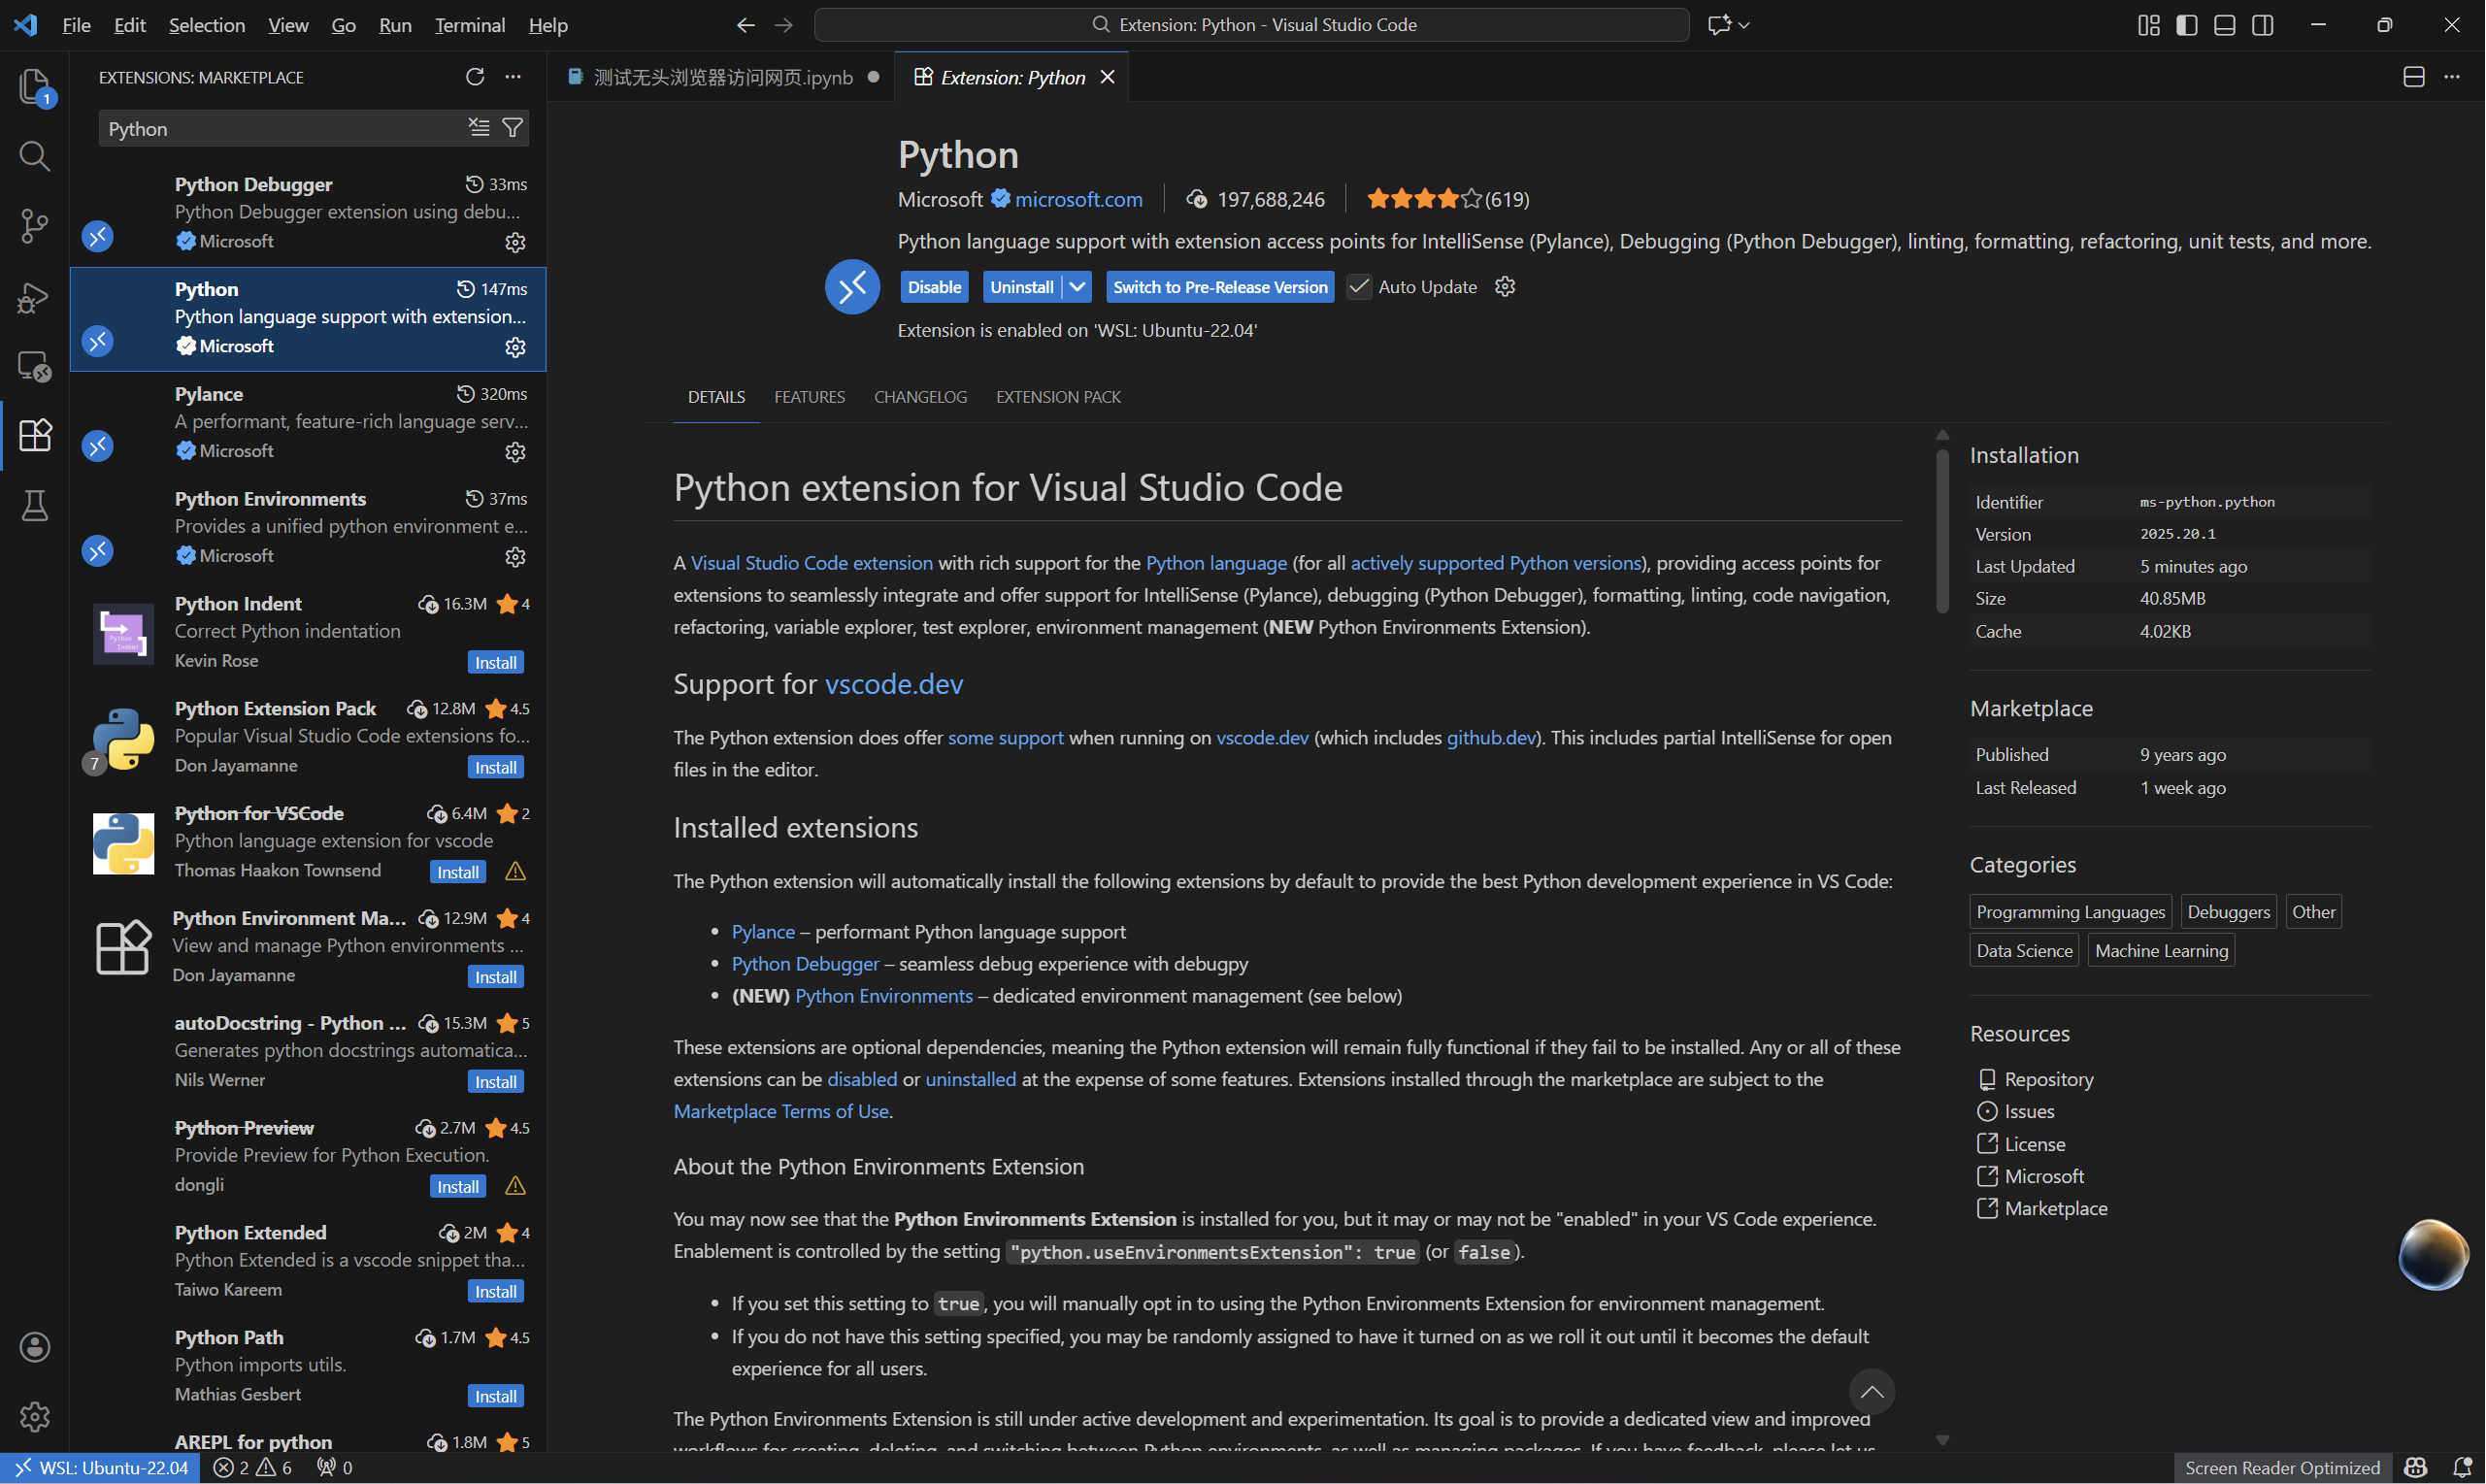Toggle the bottom panel visibility
This screenshot has width=2486, height=1484.
2224,25
